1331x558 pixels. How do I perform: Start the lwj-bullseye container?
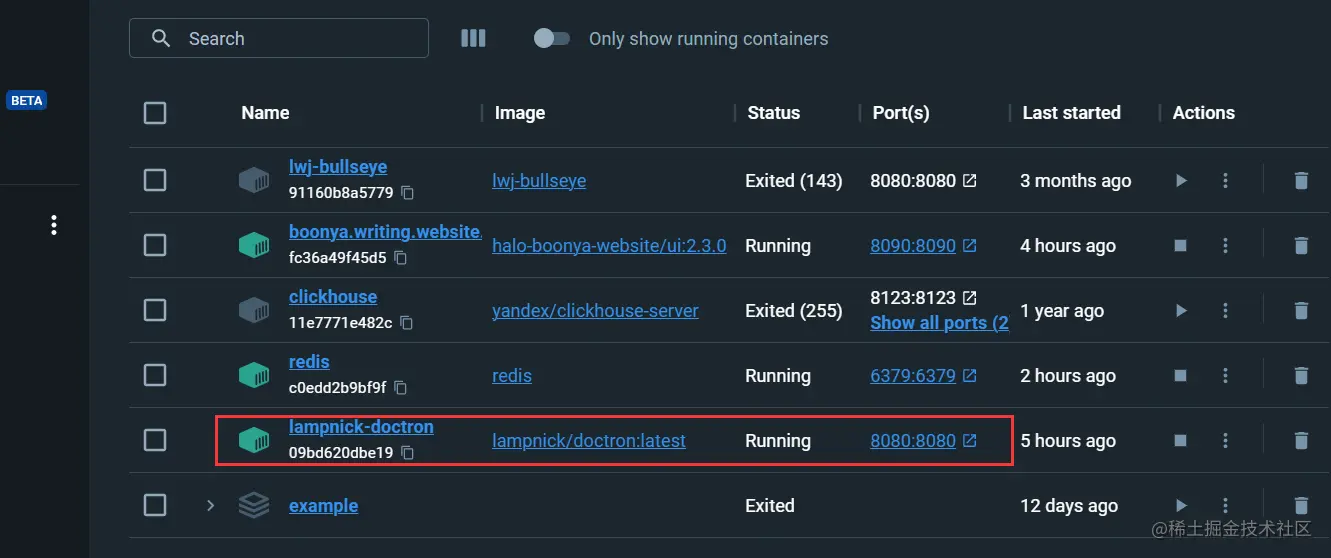tap(1181, 181)
